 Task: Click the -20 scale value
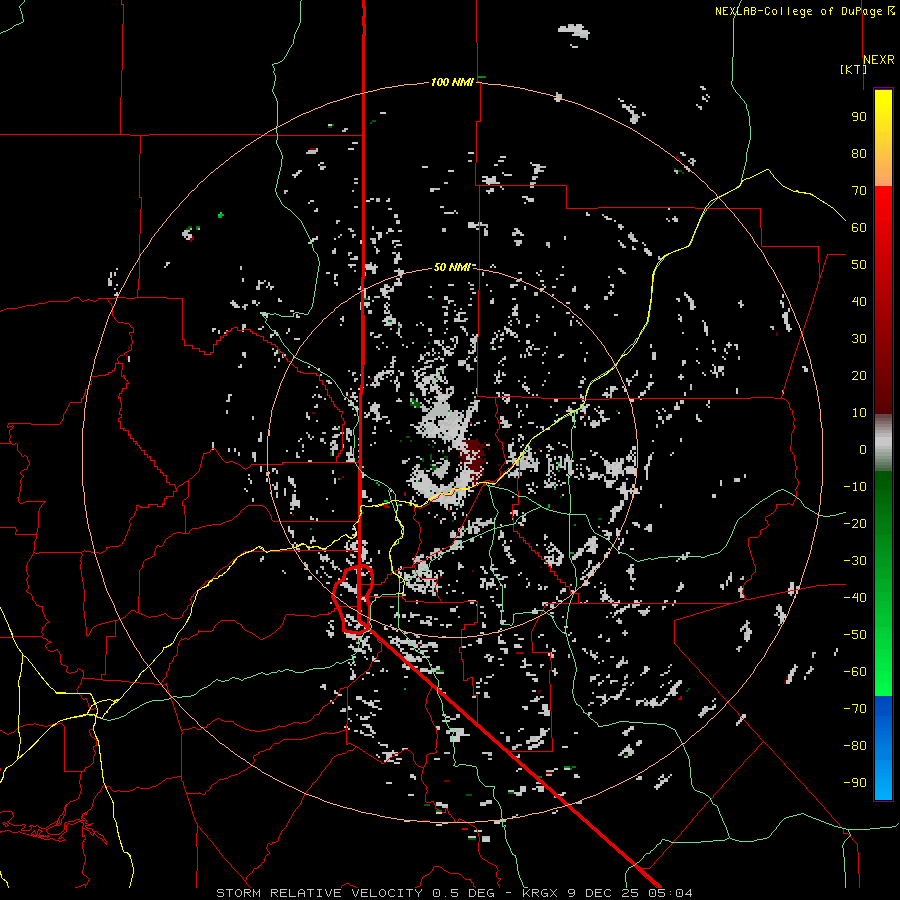pyautogui.click(x=855, y=523)
